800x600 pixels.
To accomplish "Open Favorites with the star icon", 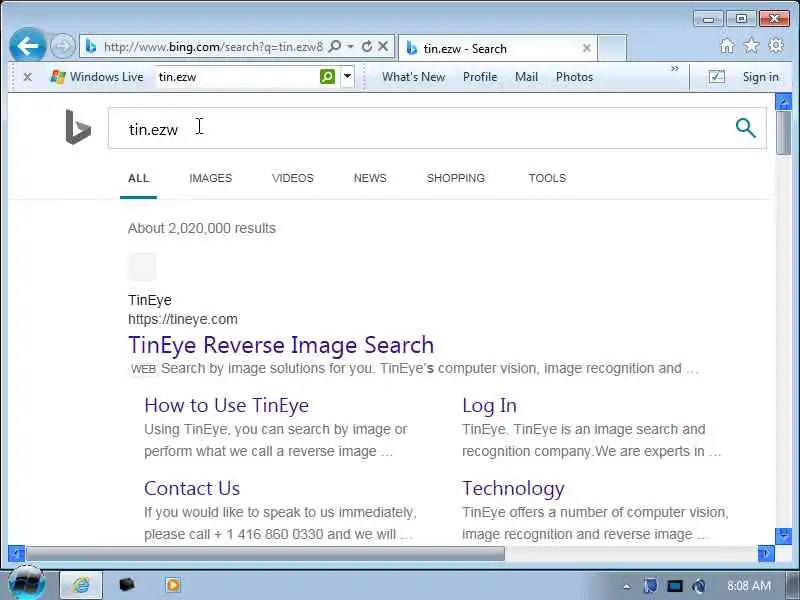I will click(x=751, y=46).
